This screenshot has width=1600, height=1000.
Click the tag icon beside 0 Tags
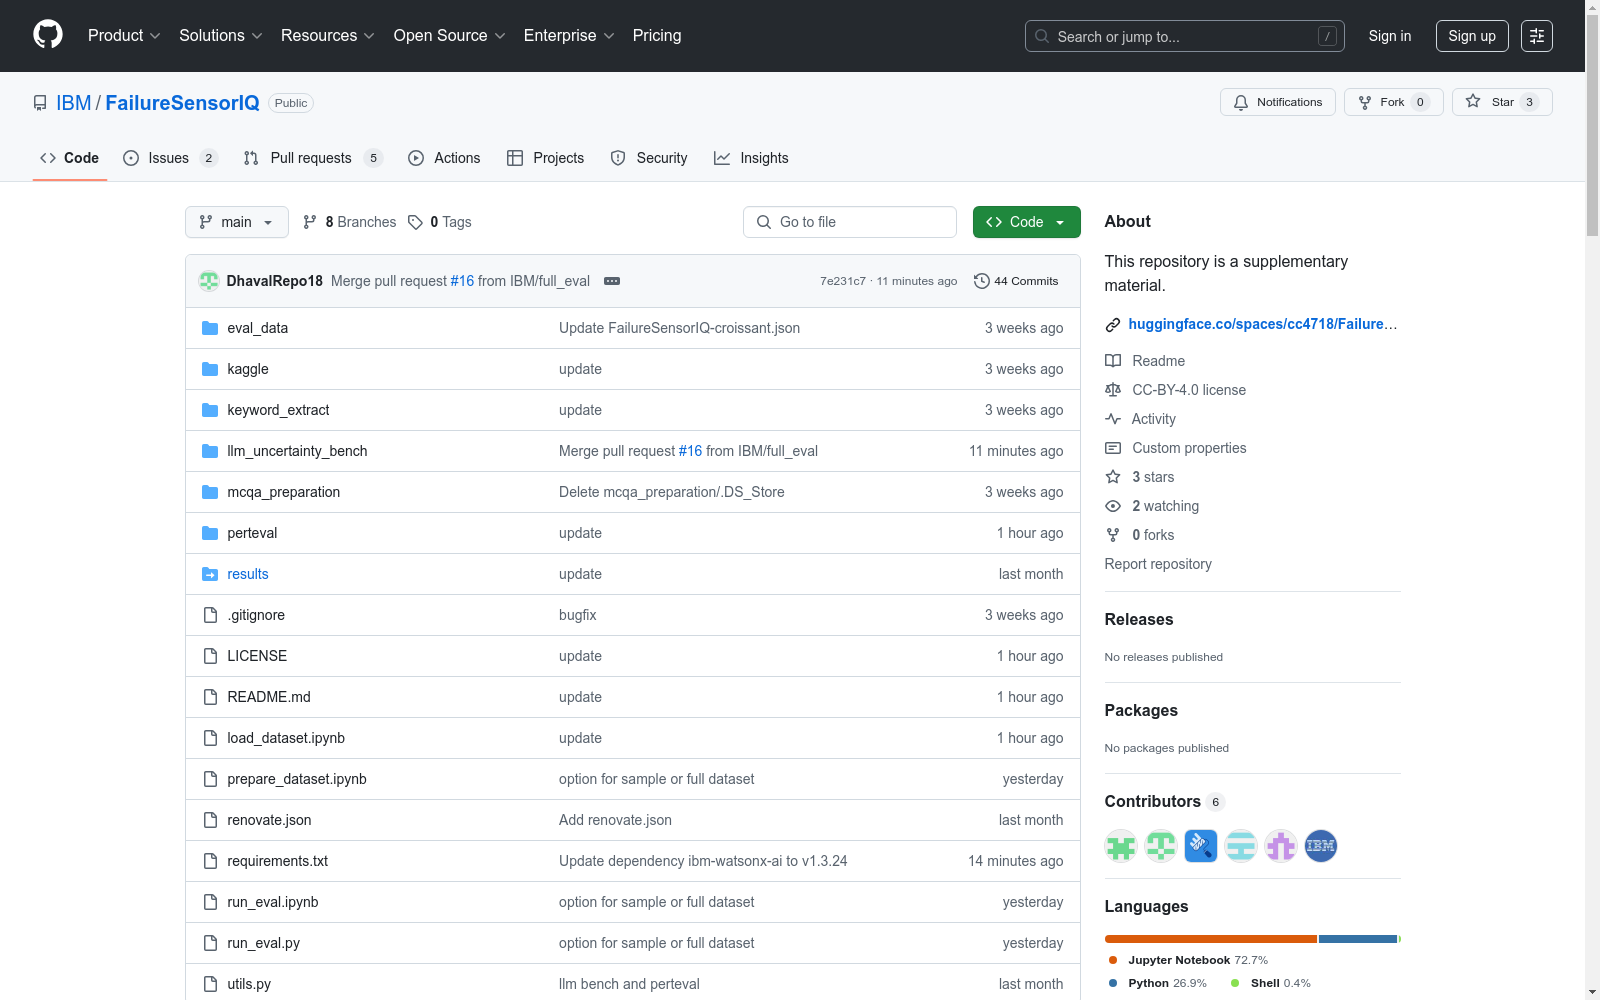click(416, 222)
